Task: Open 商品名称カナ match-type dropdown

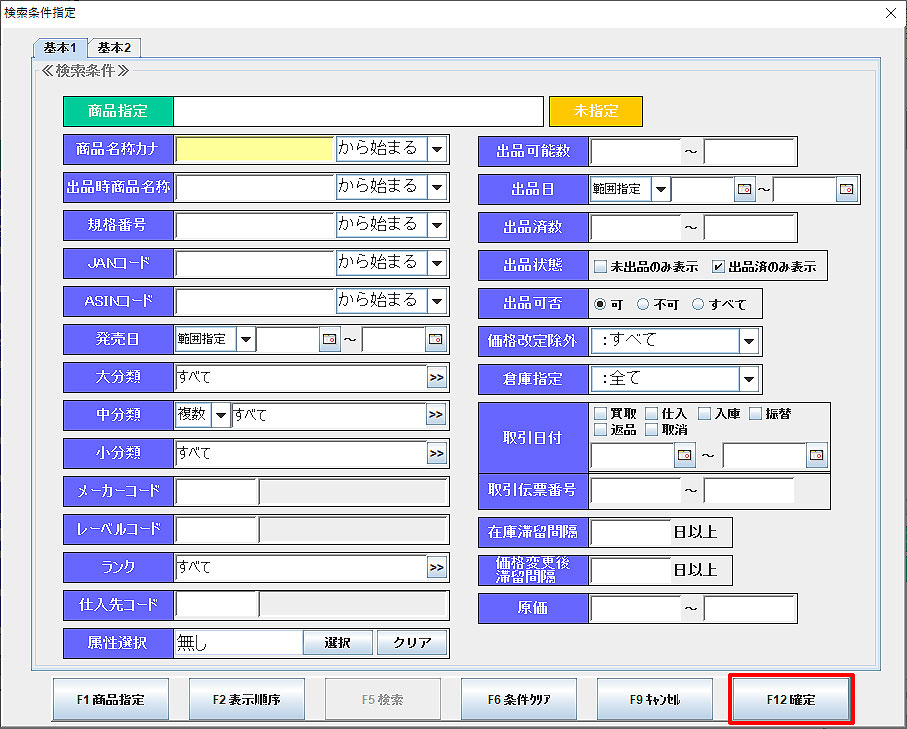Action: click(437, 150)
